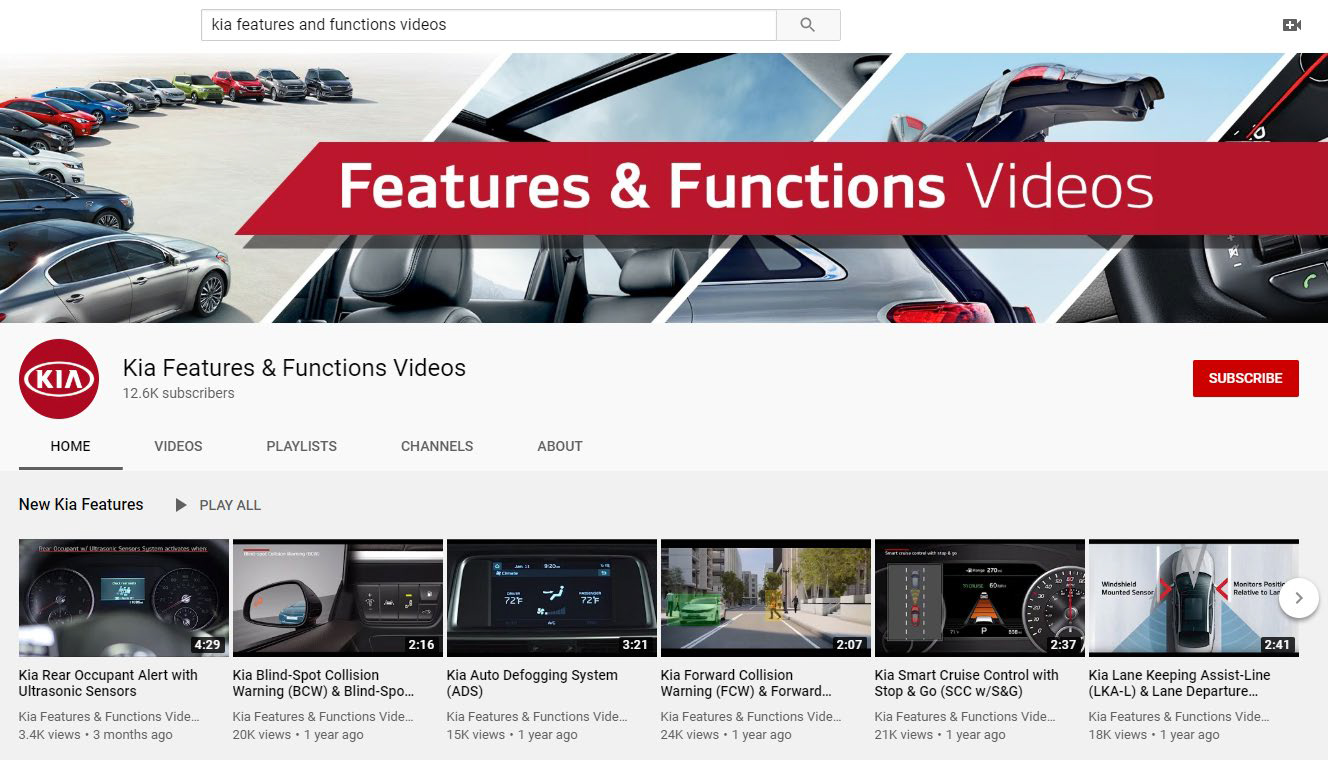Image resolution: width=1328 pixels, height=760 pixels.
Task: Click the 12.6K subscribers count
Action: tap(179, 393)
